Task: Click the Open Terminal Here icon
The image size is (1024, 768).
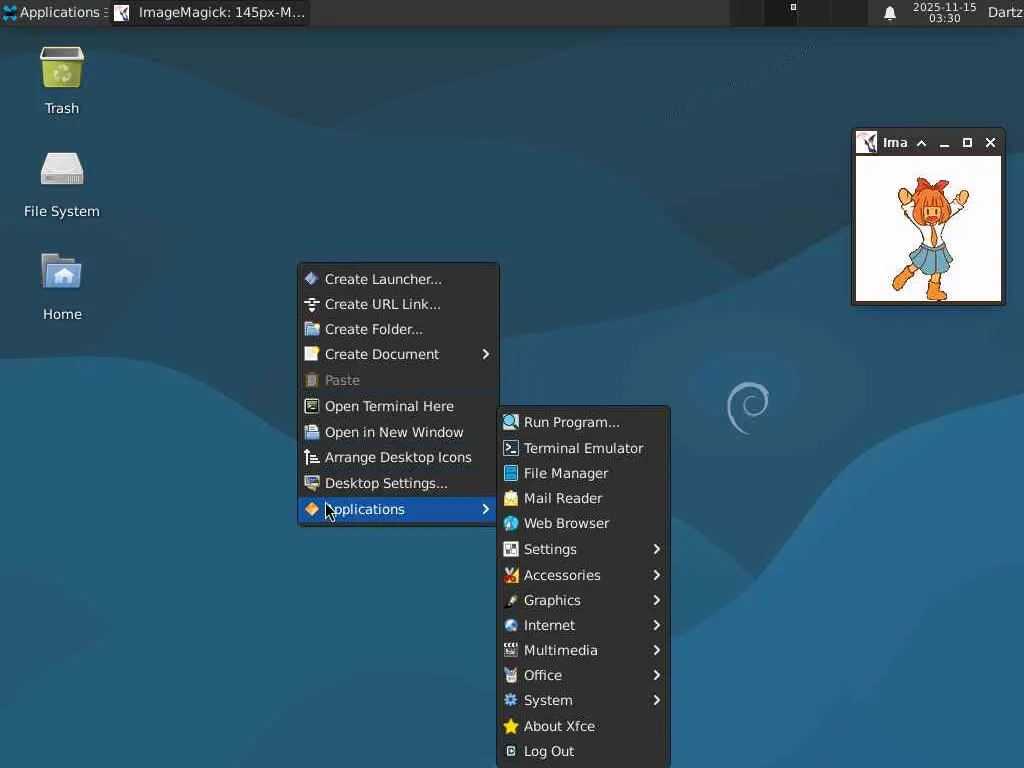Action: click(x=312, y=406)
